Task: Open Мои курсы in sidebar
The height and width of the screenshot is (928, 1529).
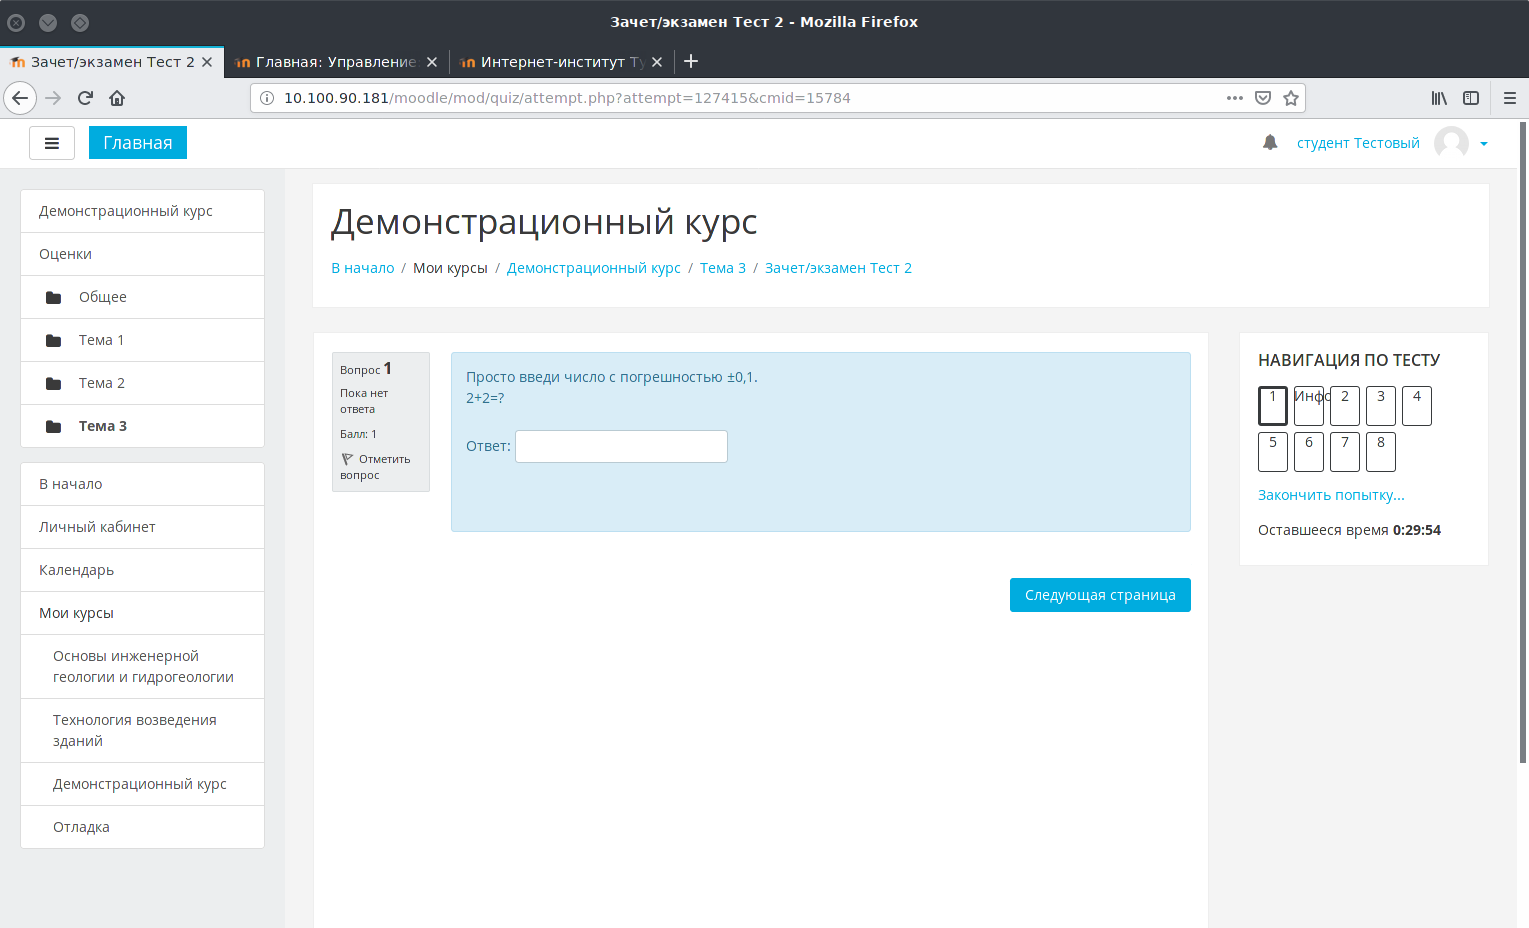Action: pyautogui.click(x=142, y=613)
